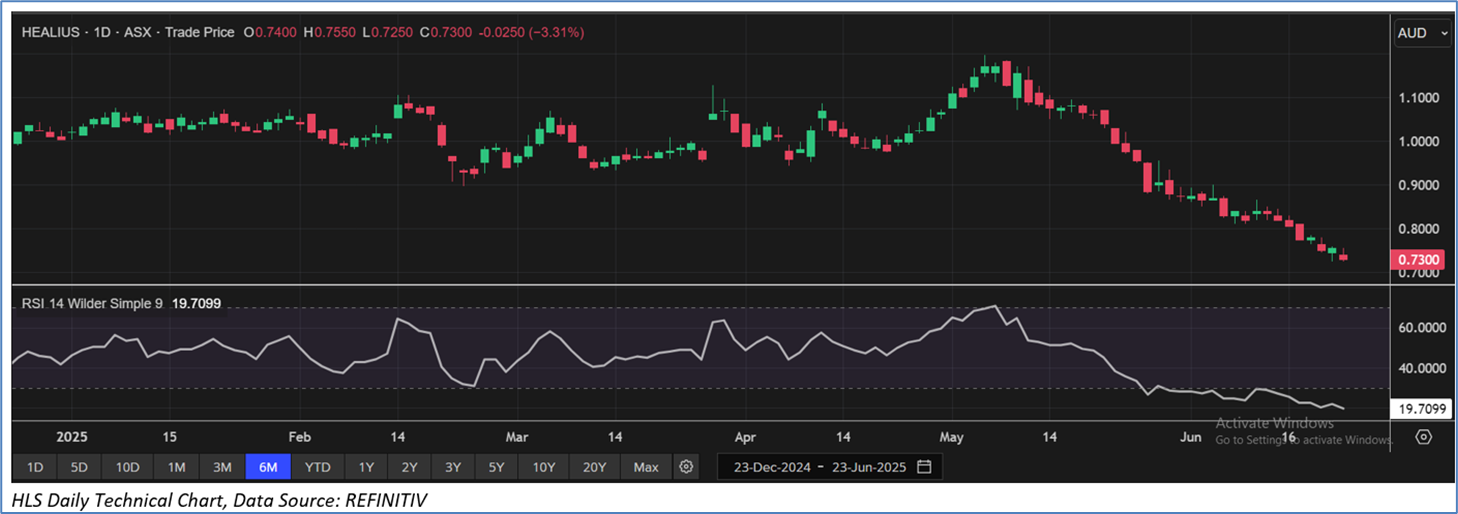
Task: Switch chart to 1Y range
Action: (366, 467)
